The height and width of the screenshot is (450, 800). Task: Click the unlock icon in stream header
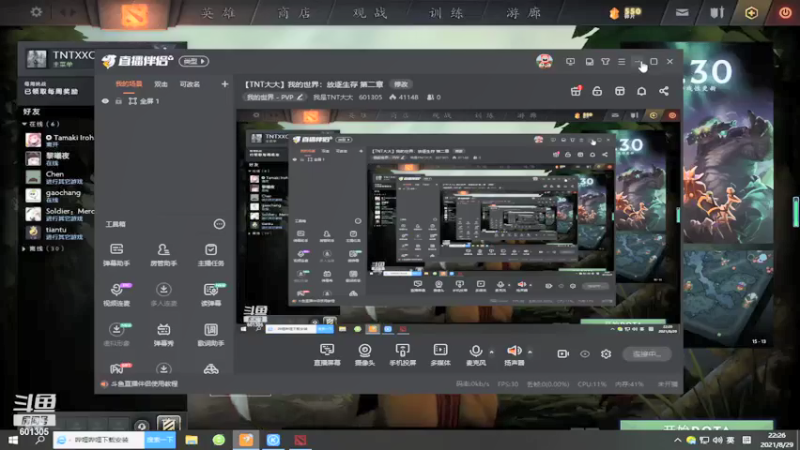(597, 91)
